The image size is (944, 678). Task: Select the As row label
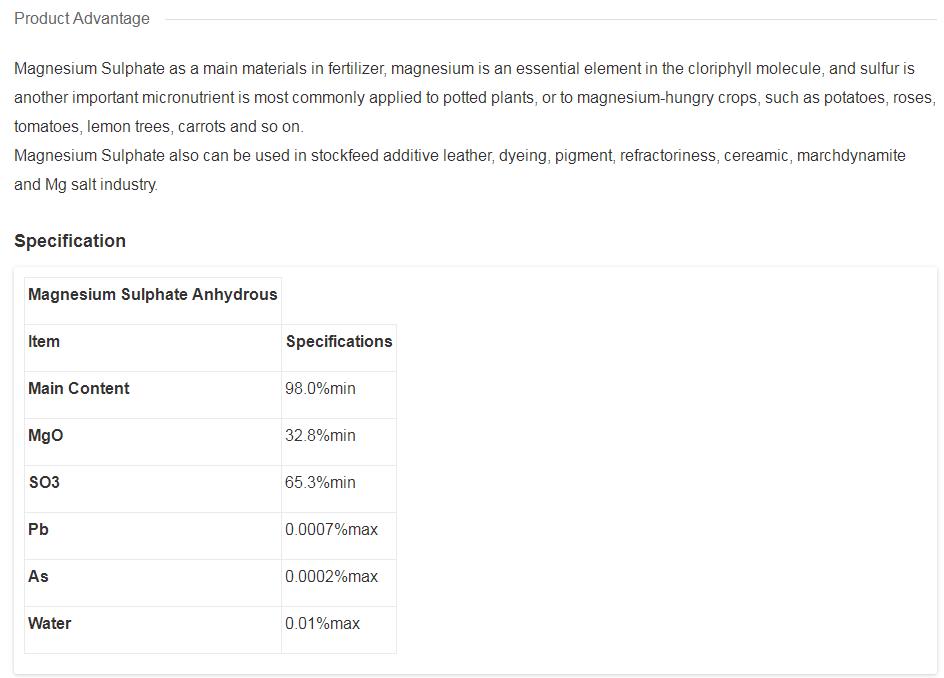(x=38, y=577)
